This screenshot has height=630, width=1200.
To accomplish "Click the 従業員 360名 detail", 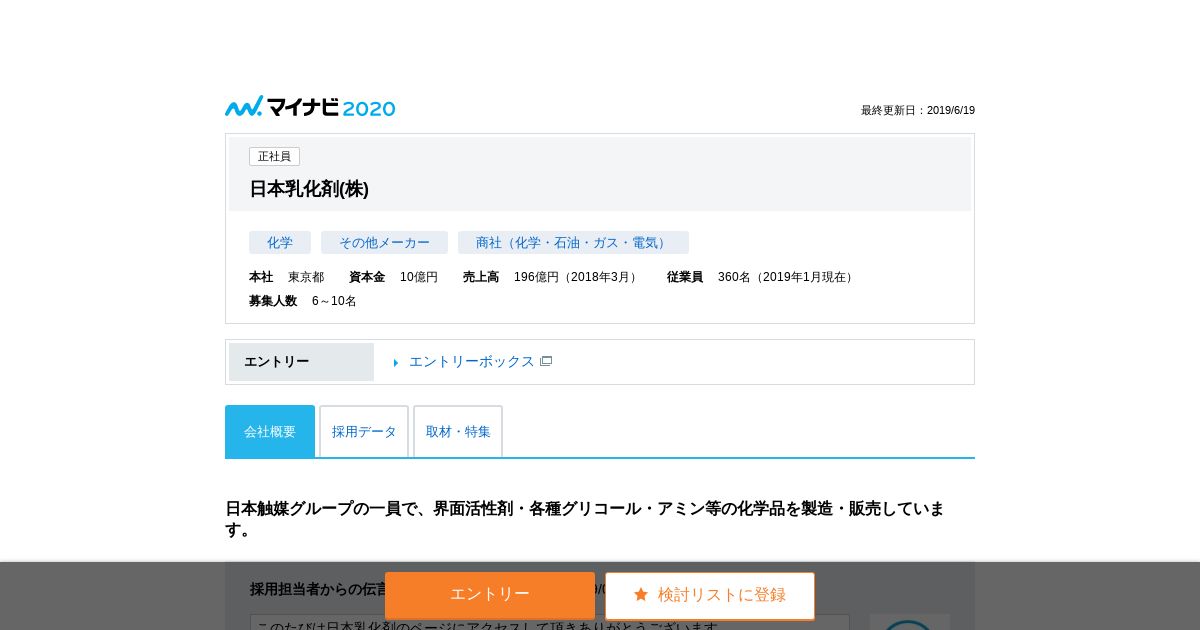I will click(762, 277).
